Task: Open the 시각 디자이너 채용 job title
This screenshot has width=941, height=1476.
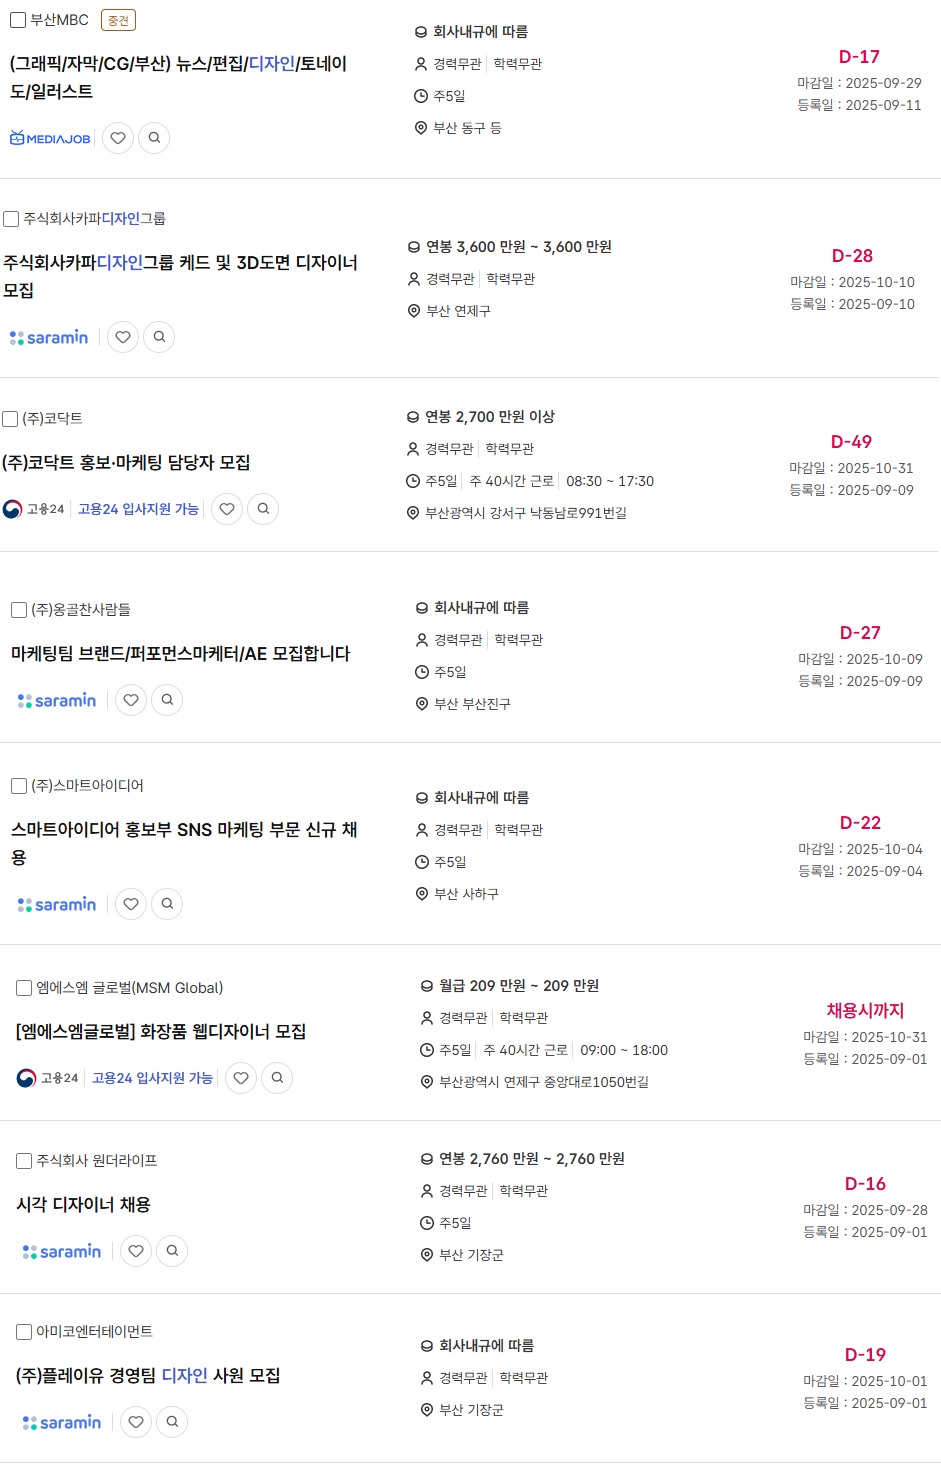Action: [83, 1205]
